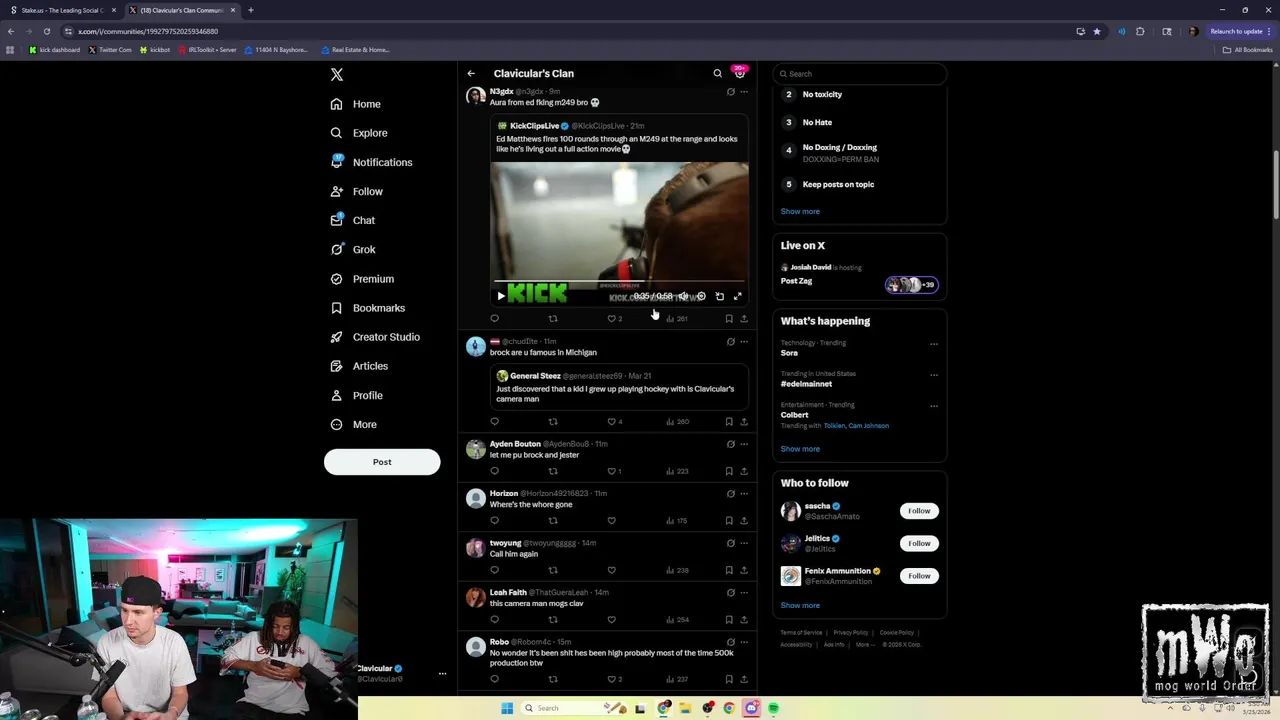Open Notifications in sidebar

coord(371,162)
